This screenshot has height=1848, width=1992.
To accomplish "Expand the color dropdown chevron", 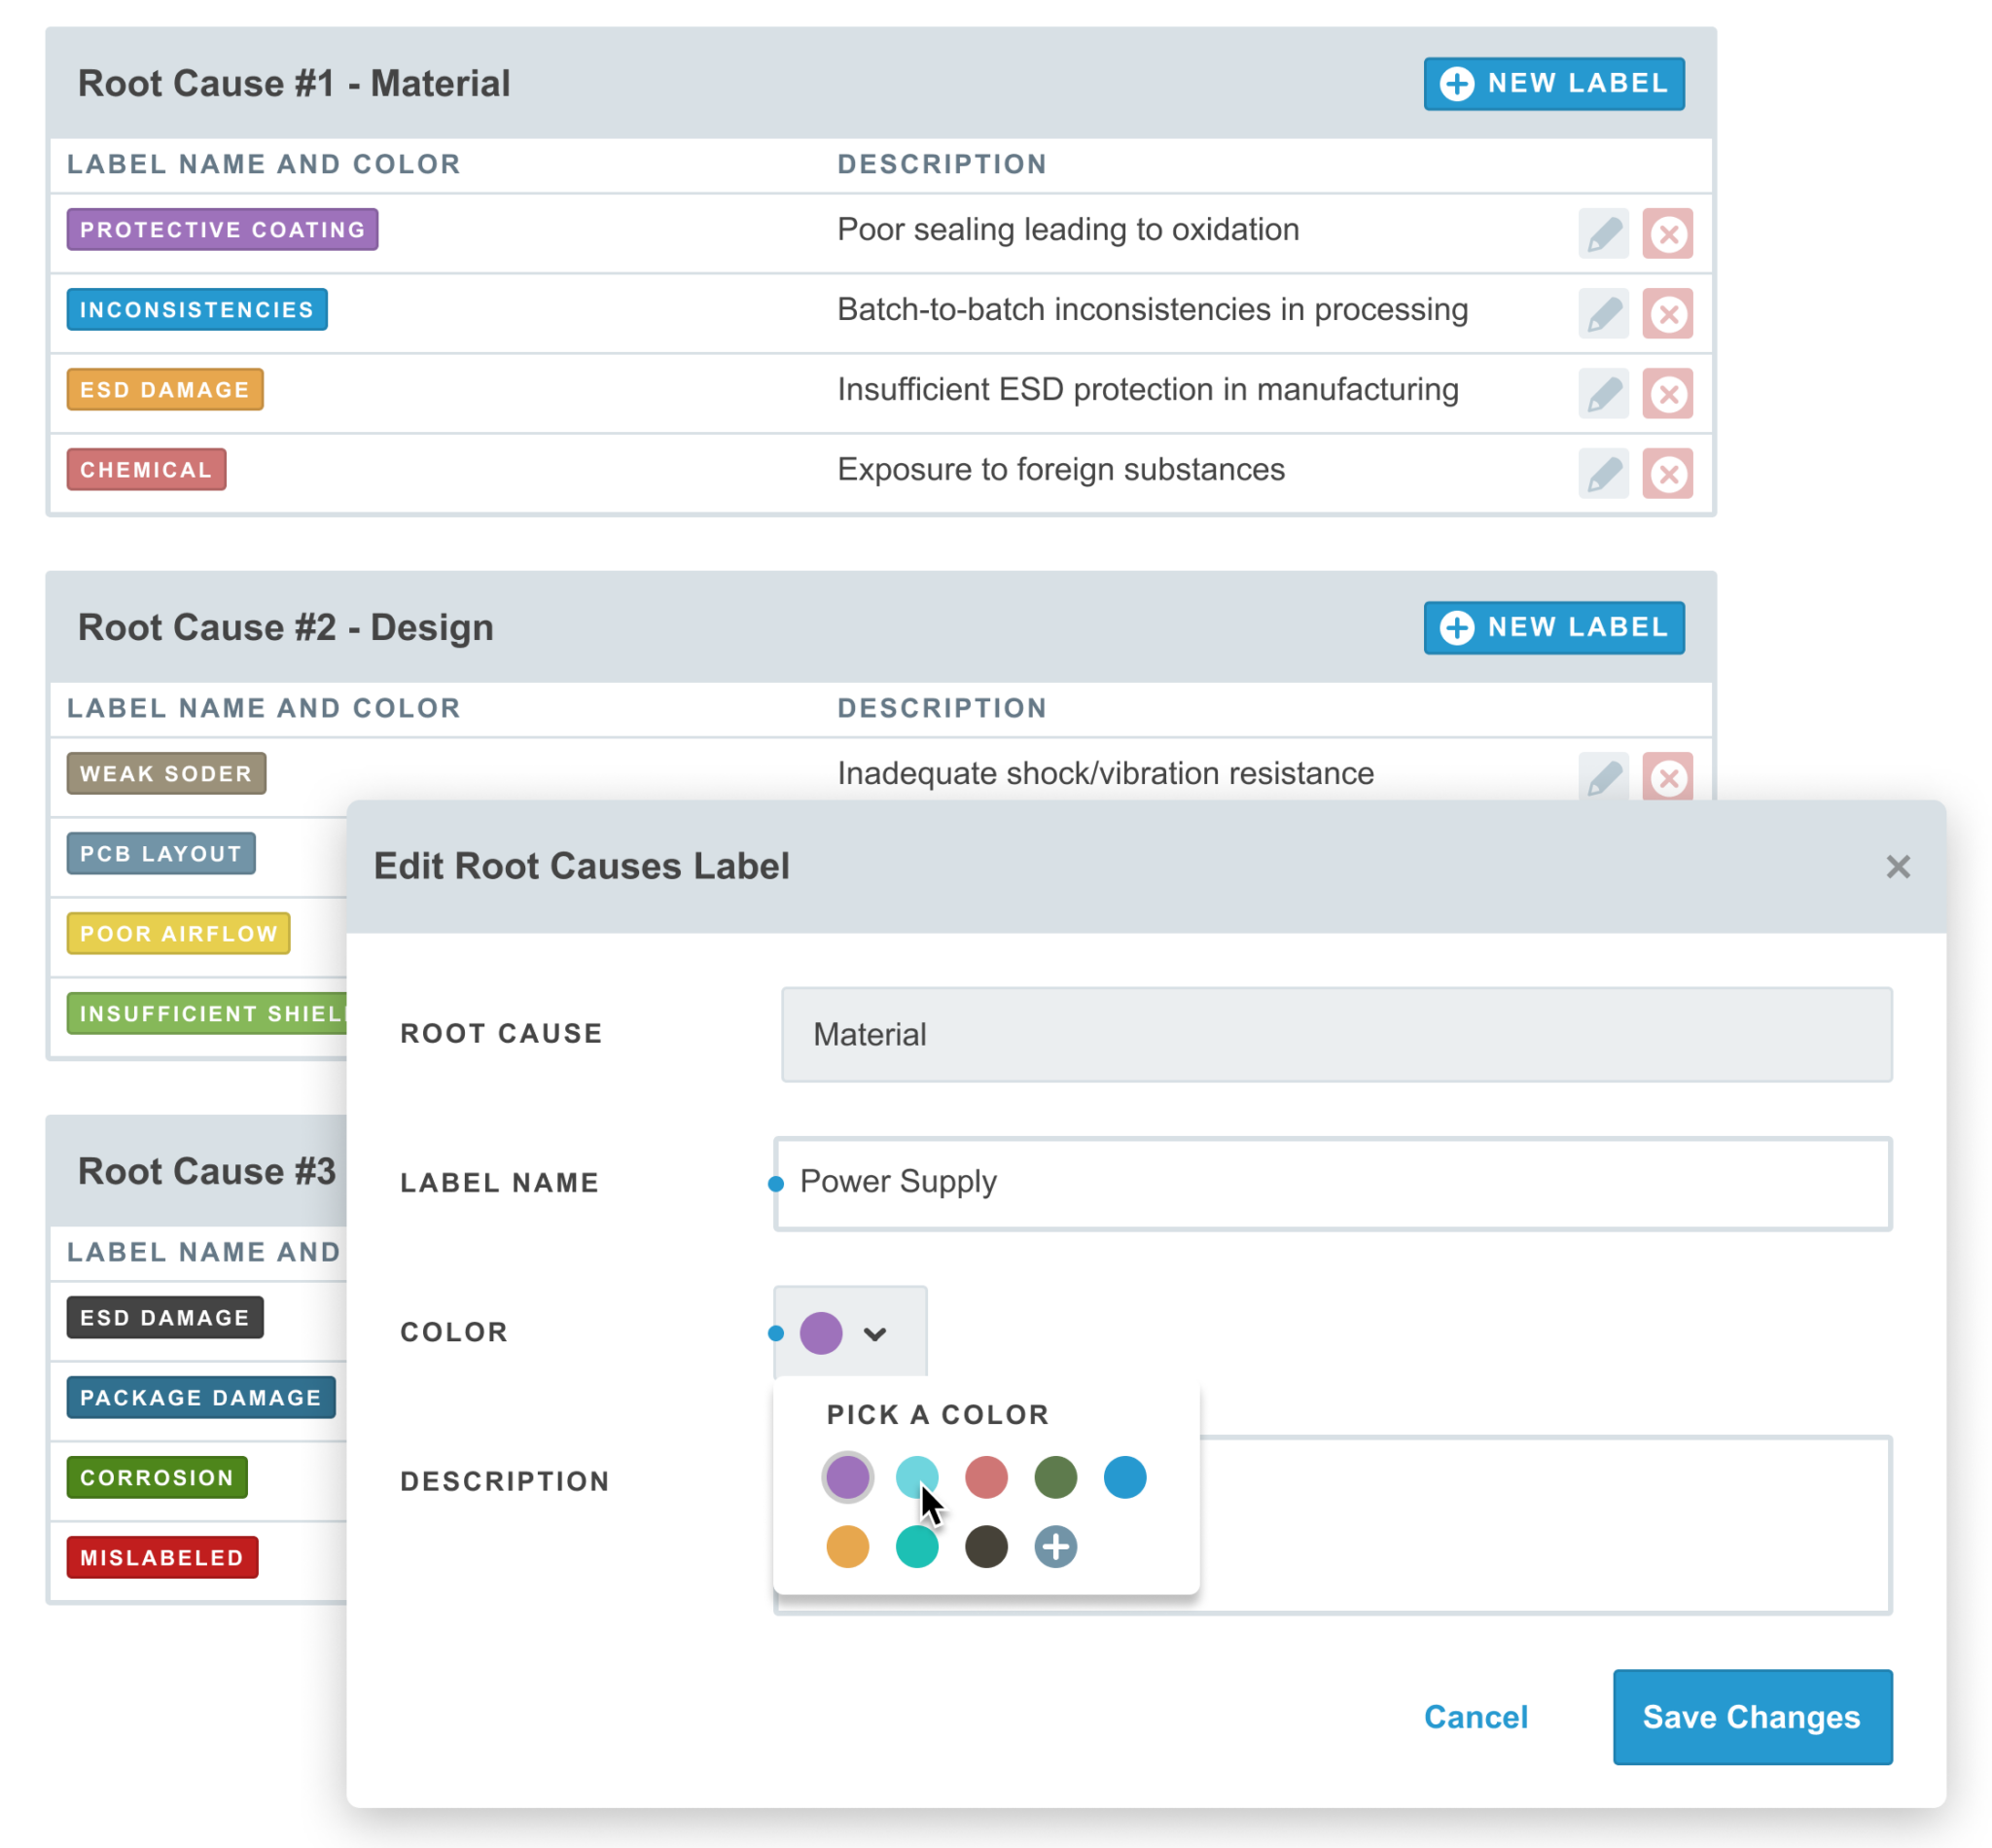I will pos(875,1333).
